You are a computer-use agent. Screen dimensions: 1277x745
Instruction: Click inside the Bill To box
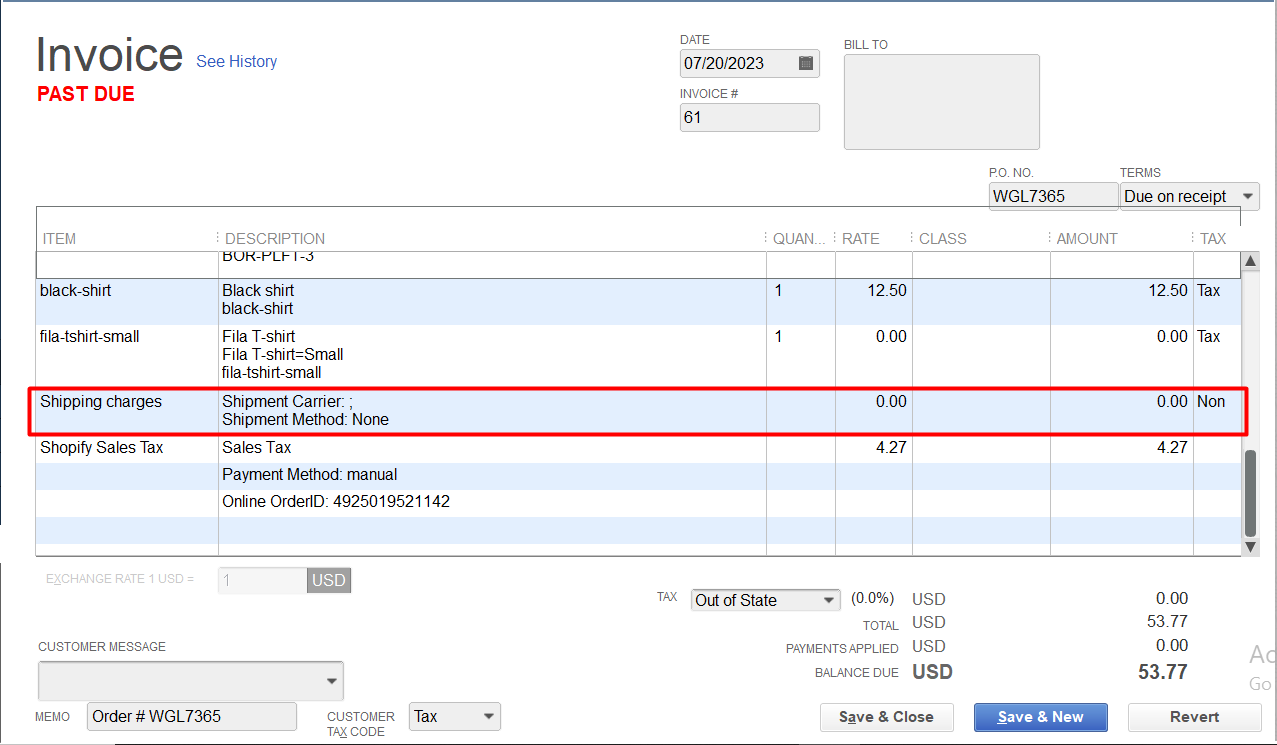click(x=941, y=102)
